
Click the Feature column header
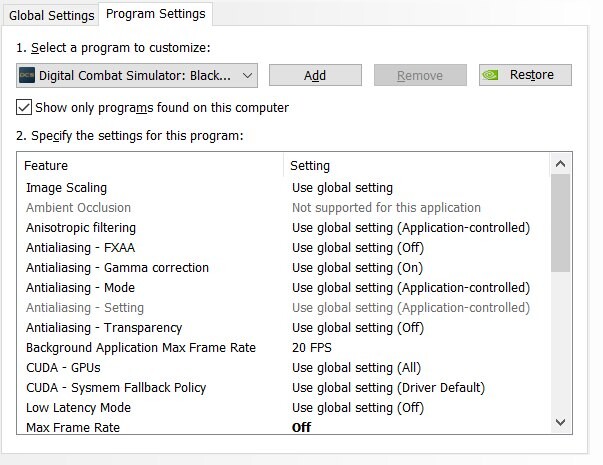(x=46, y=165)
